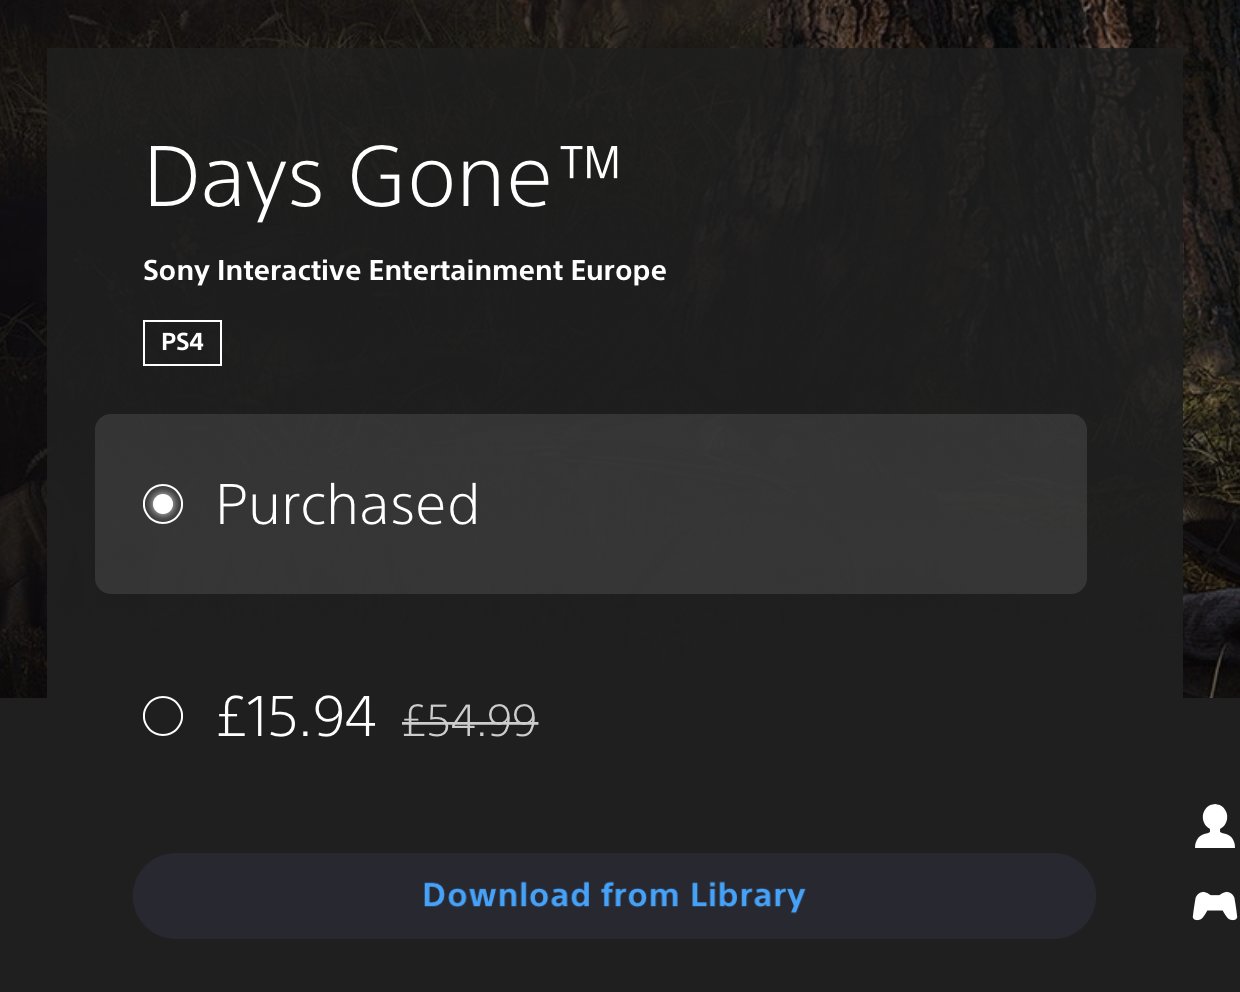
Task: Click the word Europe in the publisher name
Action: [618, 271]
